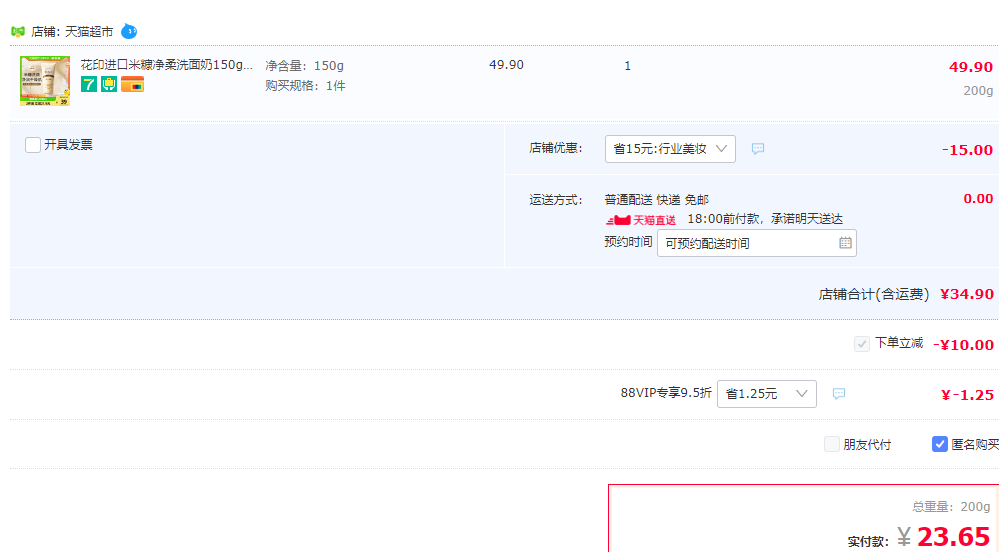Click the unit price 49.90 in black

507,65
